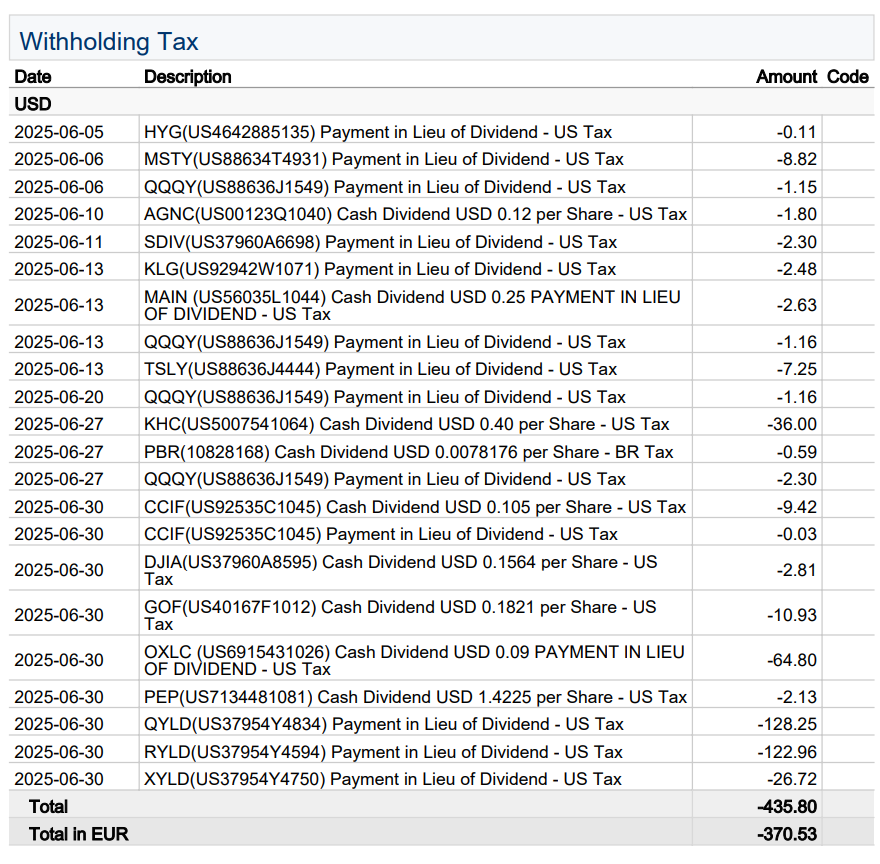The image size is (880, 864).
Task: Click the SDIV Payment in Lieu row
Action: point(380,242)
